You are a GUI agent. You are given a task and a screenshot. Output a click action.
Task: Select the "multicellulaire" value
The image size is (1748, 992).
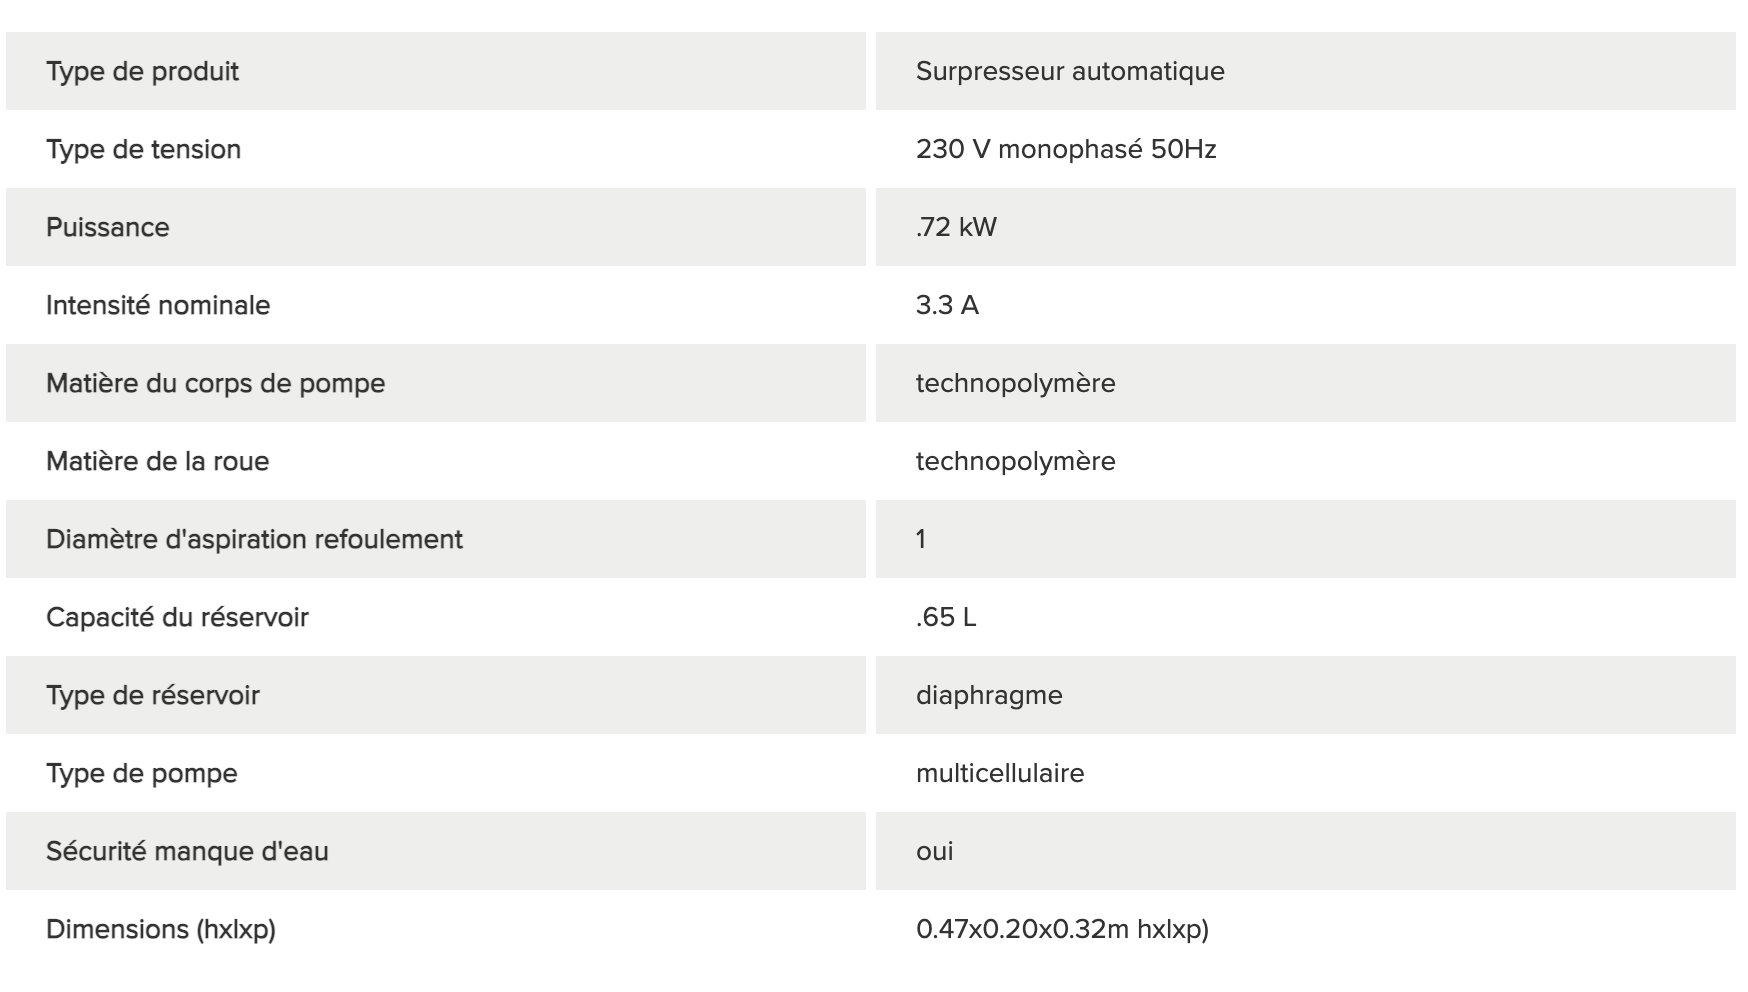999,773
